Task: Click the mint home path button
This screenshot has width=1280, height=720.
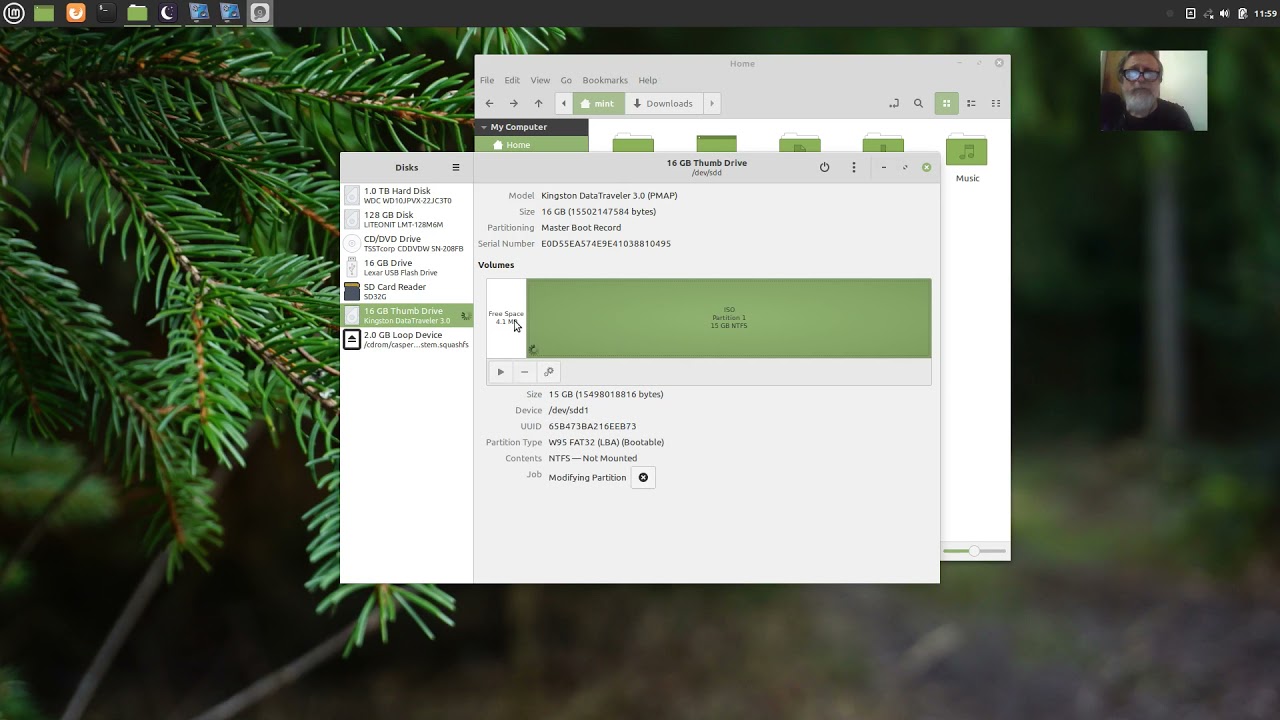Action: tap(598, 103)
